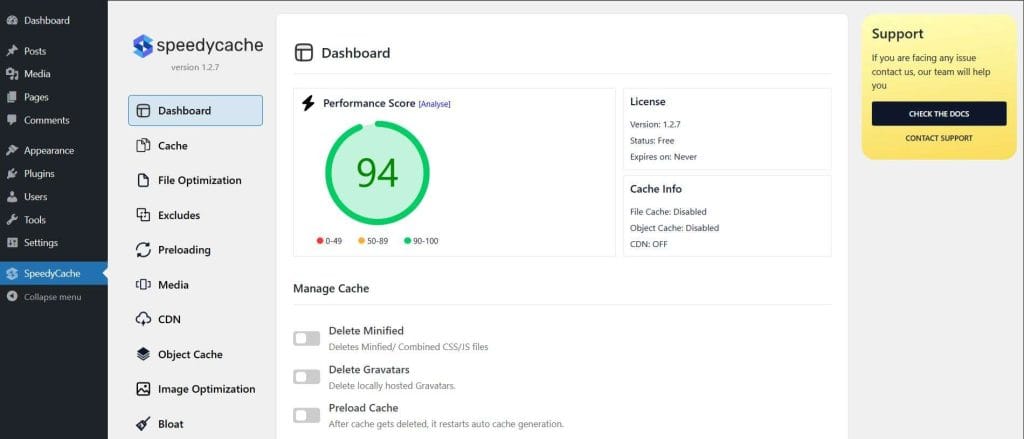
Task: Click the Manage Cache heading
Action: click(331, 288)
